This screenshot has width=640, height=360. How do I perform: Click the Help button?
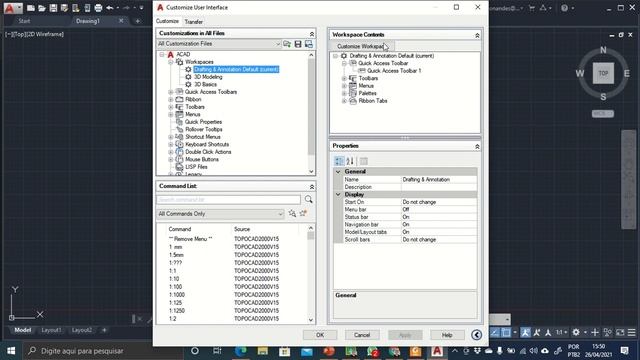447,335
